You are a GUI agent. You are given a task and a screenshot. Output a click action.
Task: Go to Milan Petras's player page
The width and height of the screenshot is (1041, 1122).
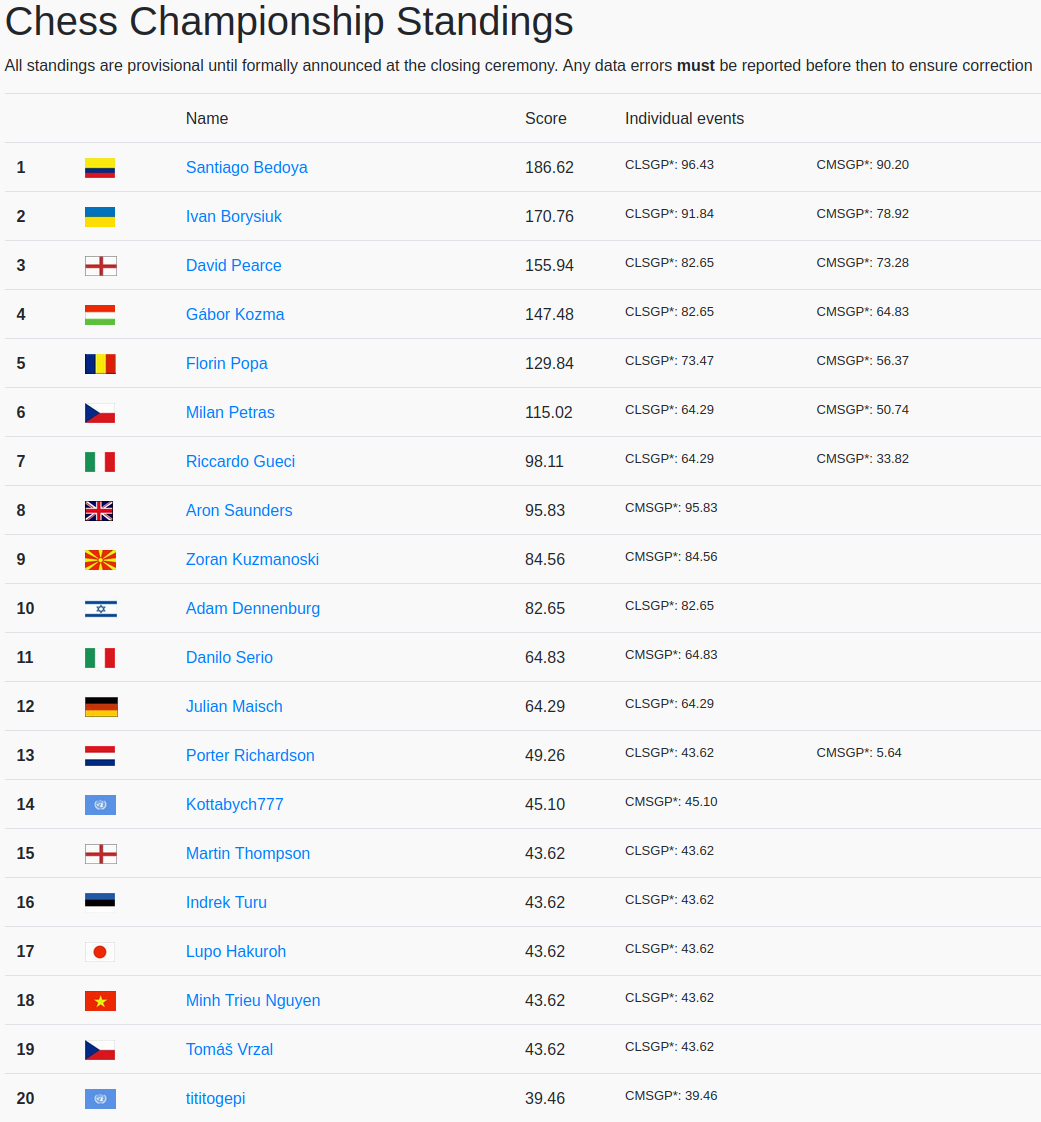(x=230, y=413)
